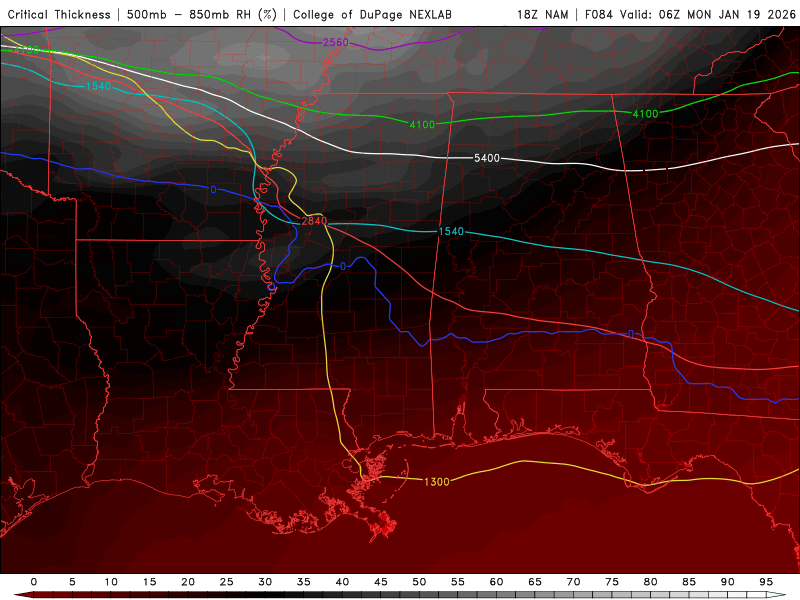Select the "500mb – 850mb RH (%)" header label

[x=202, y=15]
